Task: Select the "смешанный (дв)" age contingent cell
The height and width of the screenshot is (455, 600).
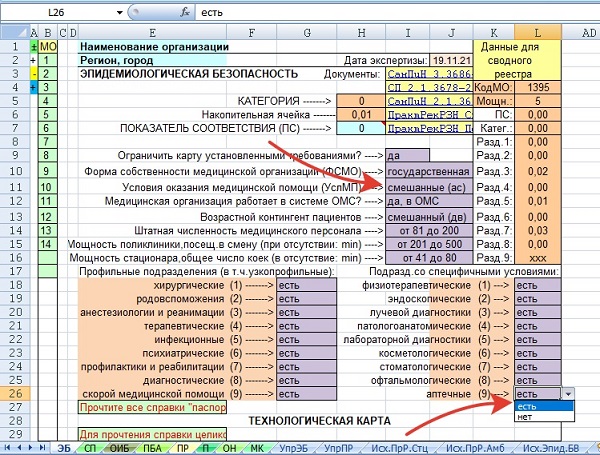Action: [429, 217]
